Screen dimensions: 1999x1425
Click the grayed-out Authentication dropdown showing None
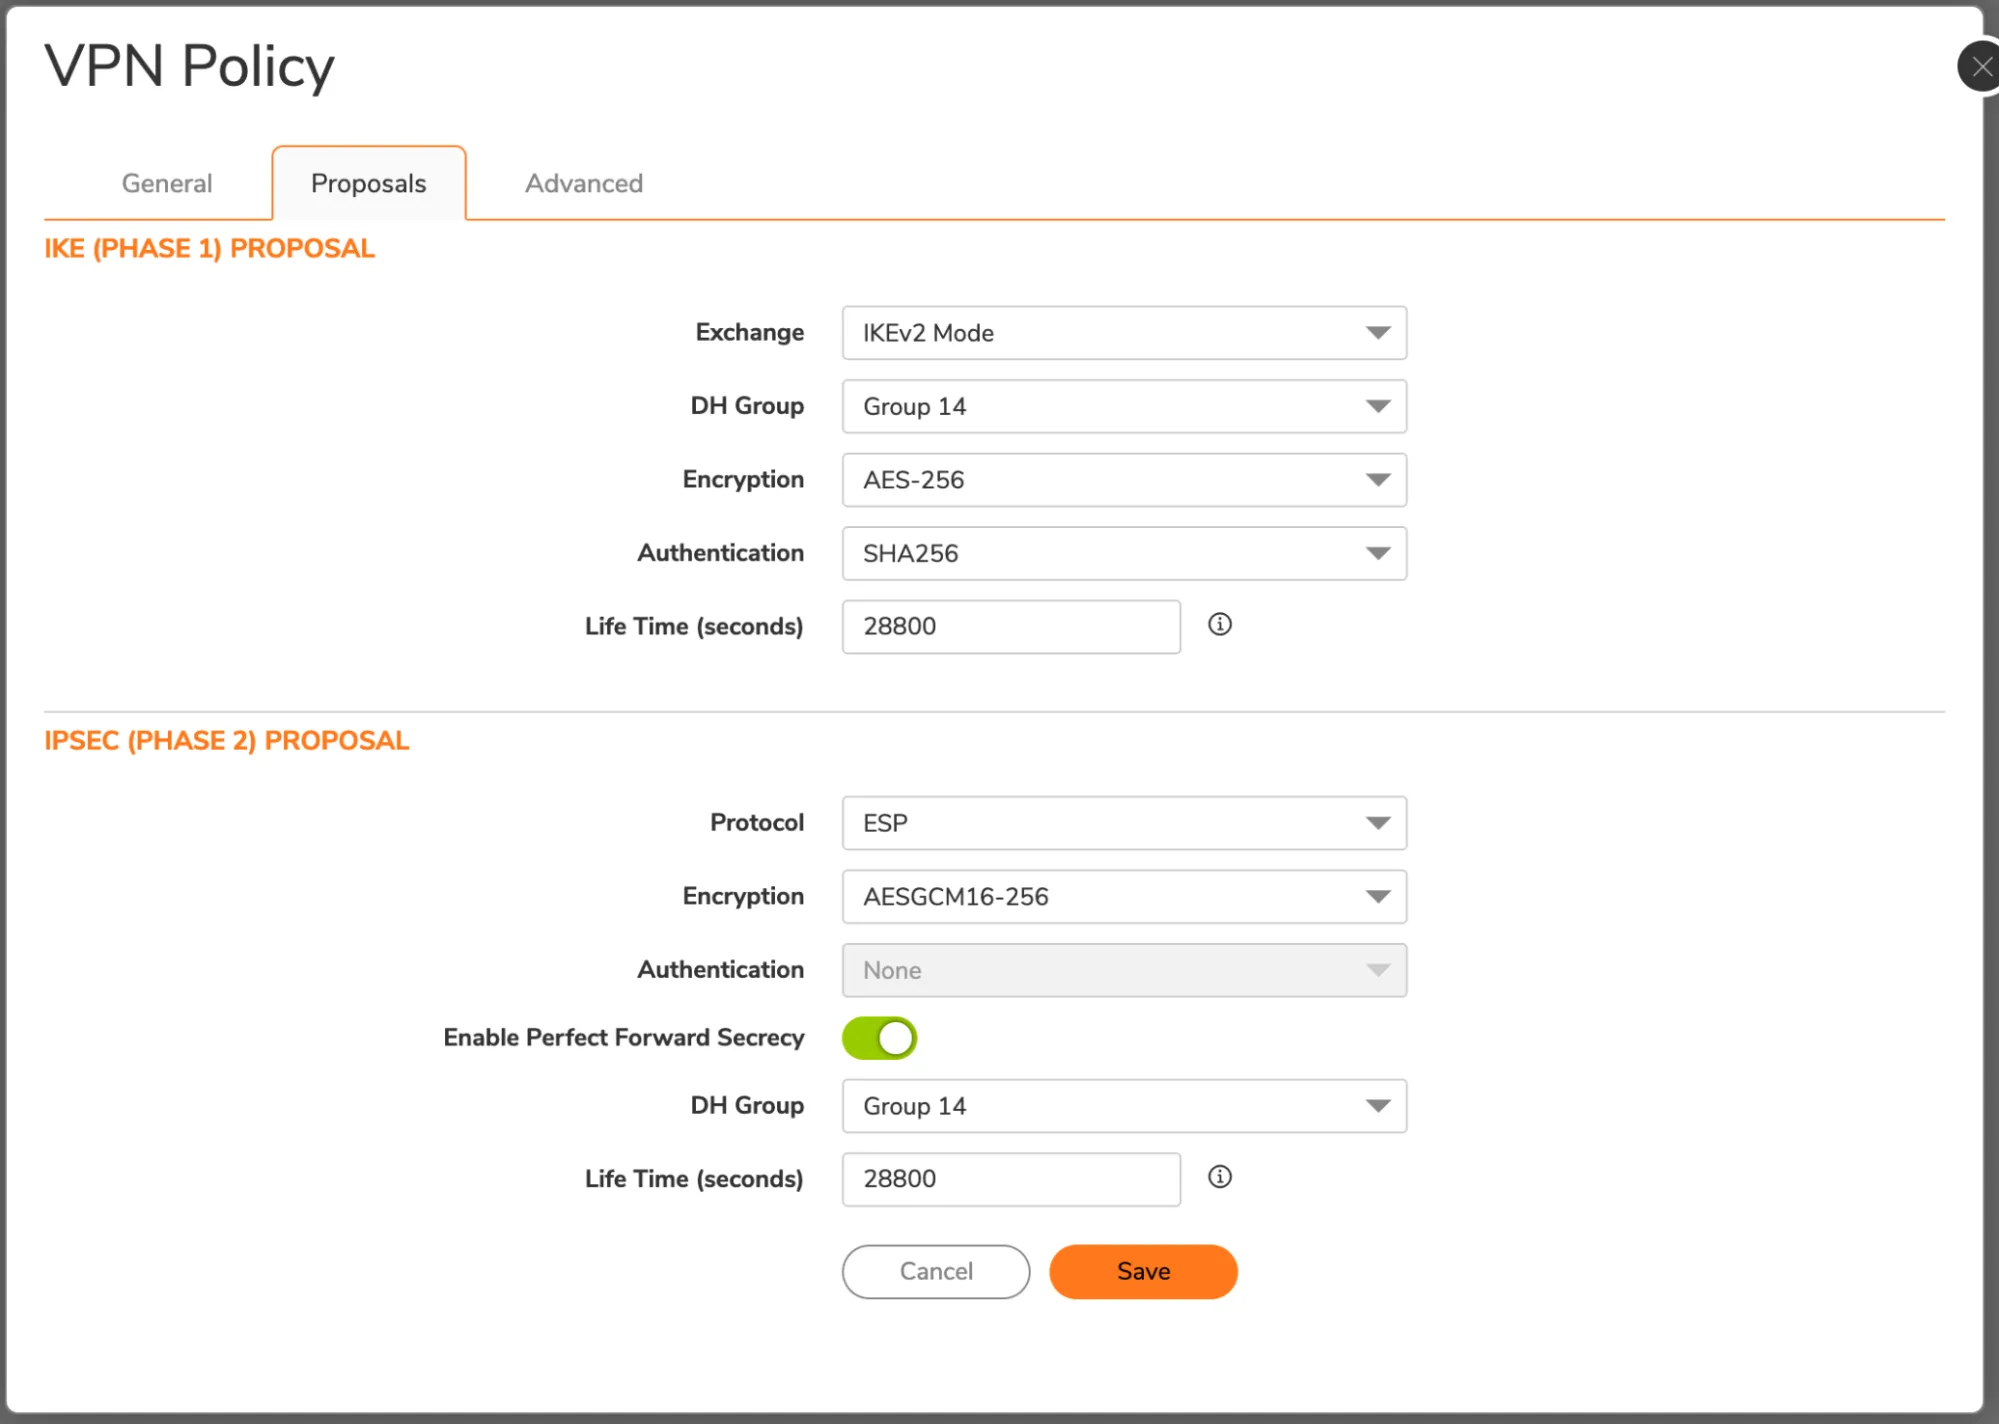pos(1124,970)
